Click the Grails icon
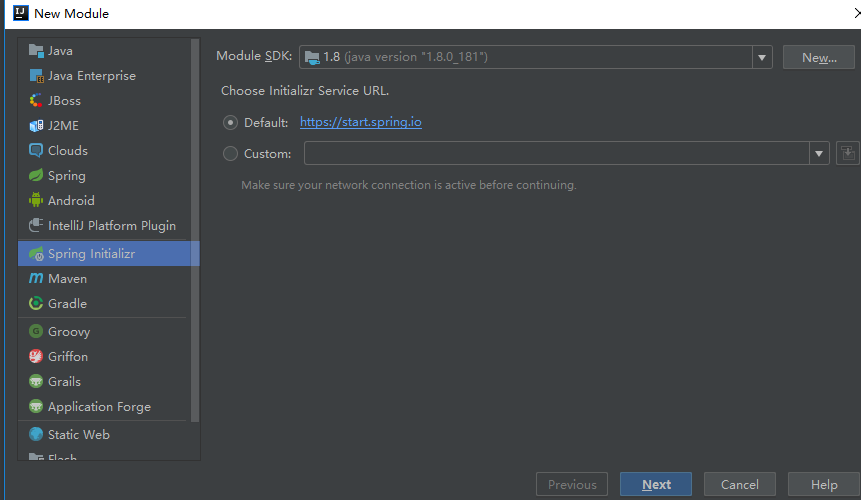 pyautogui.click(x=36, y=381)
